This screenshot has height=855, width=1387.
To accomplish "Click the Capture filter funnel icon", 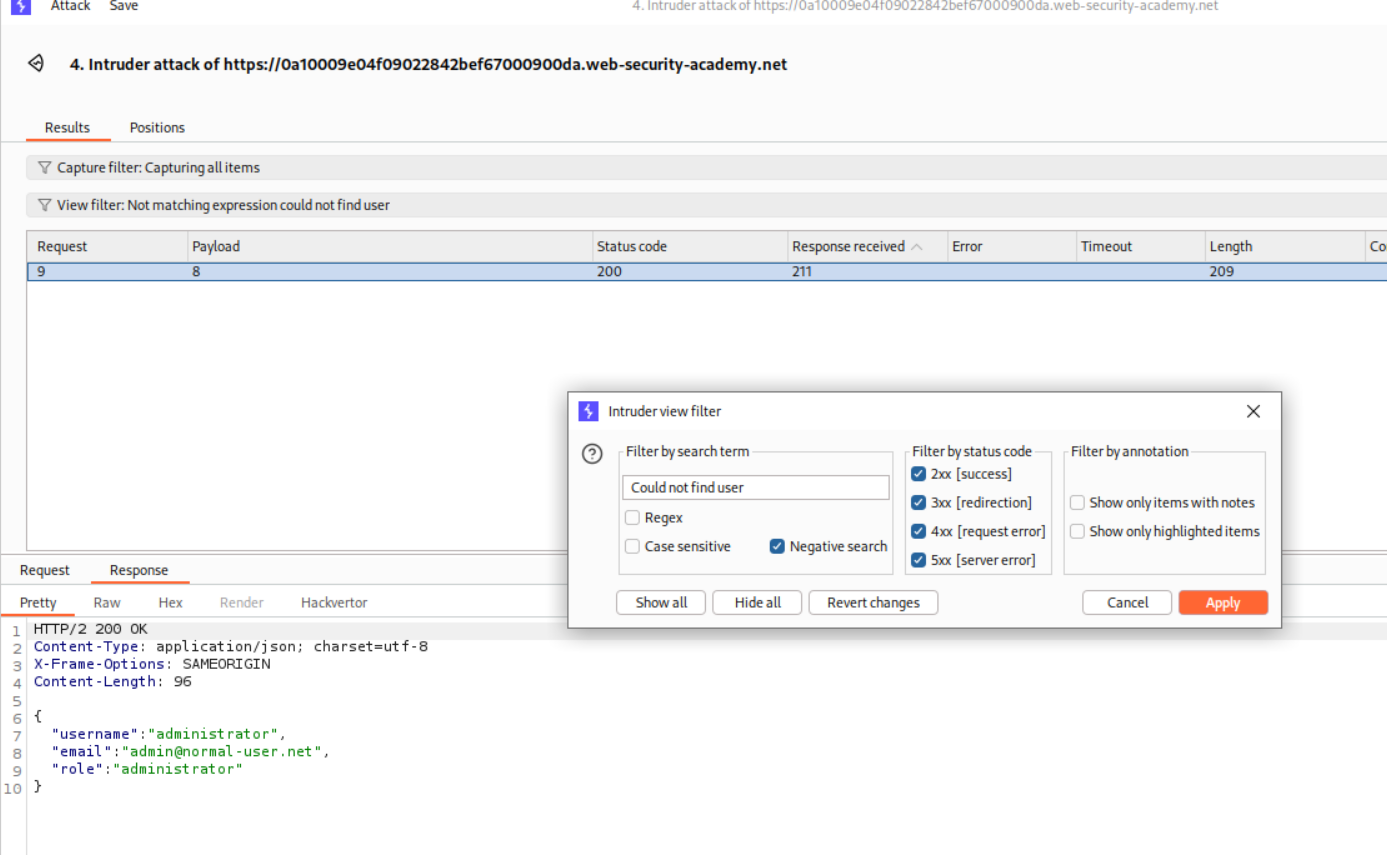I will [x=44, y=168].
